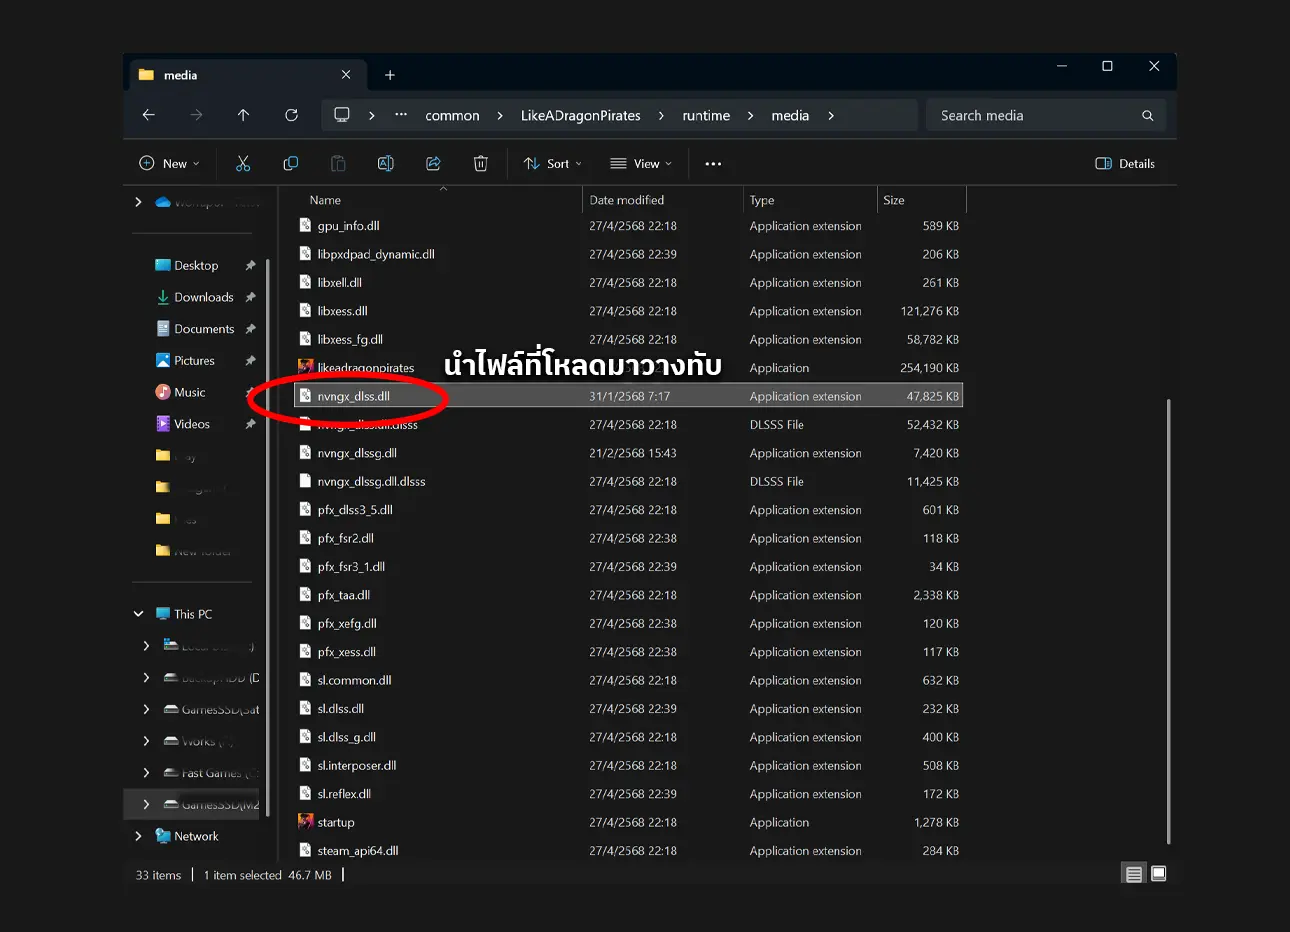
Task: Click the Share icon
Action: [433, 164]
